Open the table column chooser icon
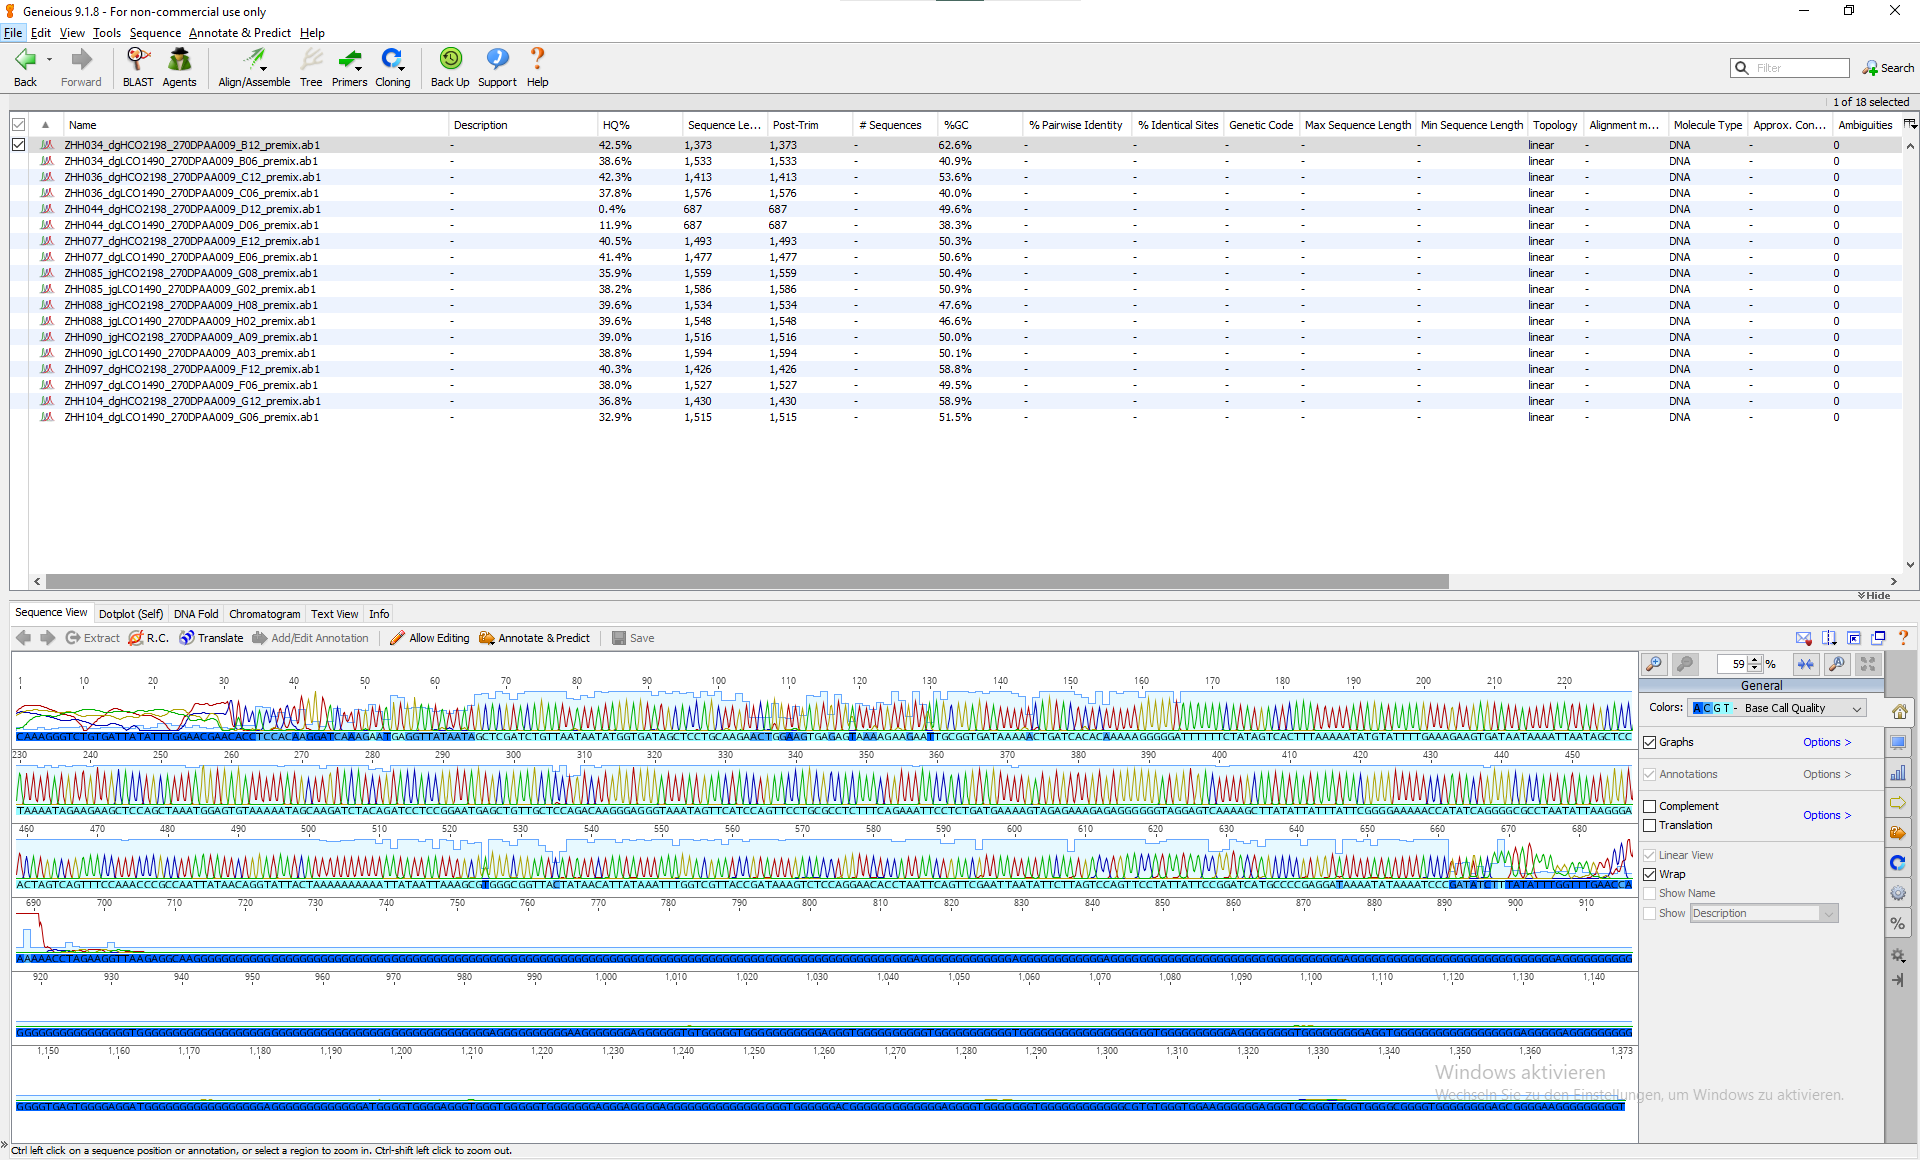The width and height of the screenshot is (1920, 1160). coord(1910,124)
